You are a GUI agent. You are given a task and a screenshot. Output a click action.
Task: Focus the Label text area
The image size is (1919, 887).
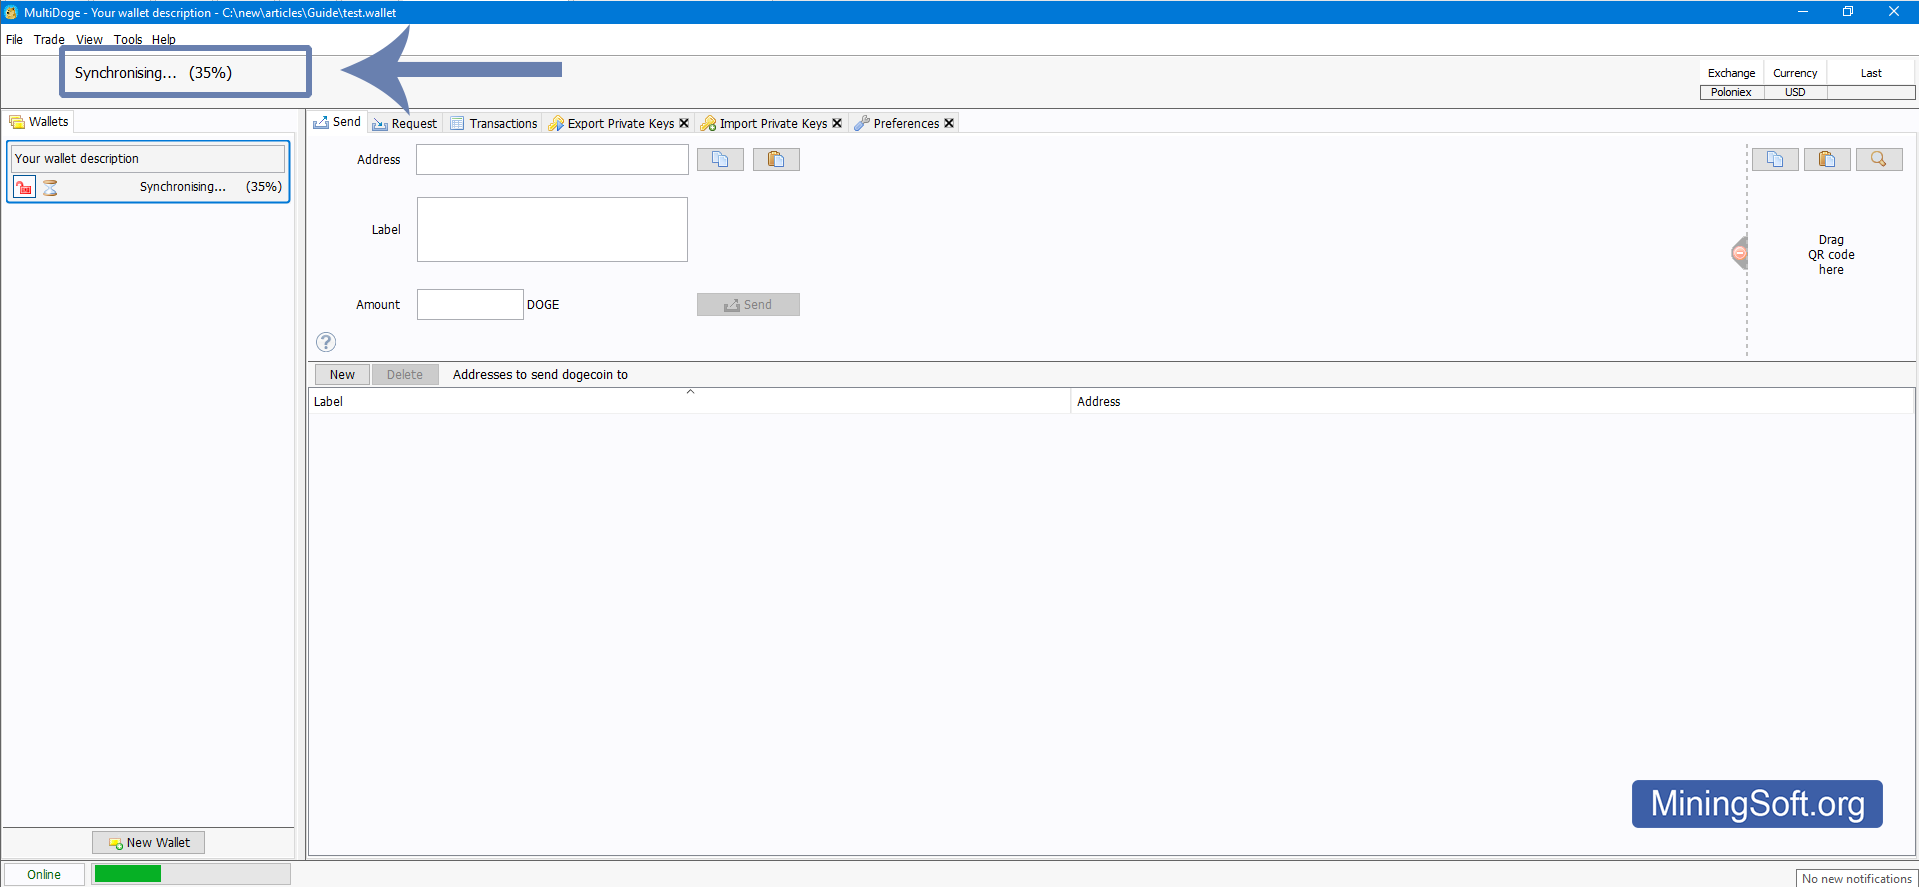pyautogui.click(x=552, y=229)
